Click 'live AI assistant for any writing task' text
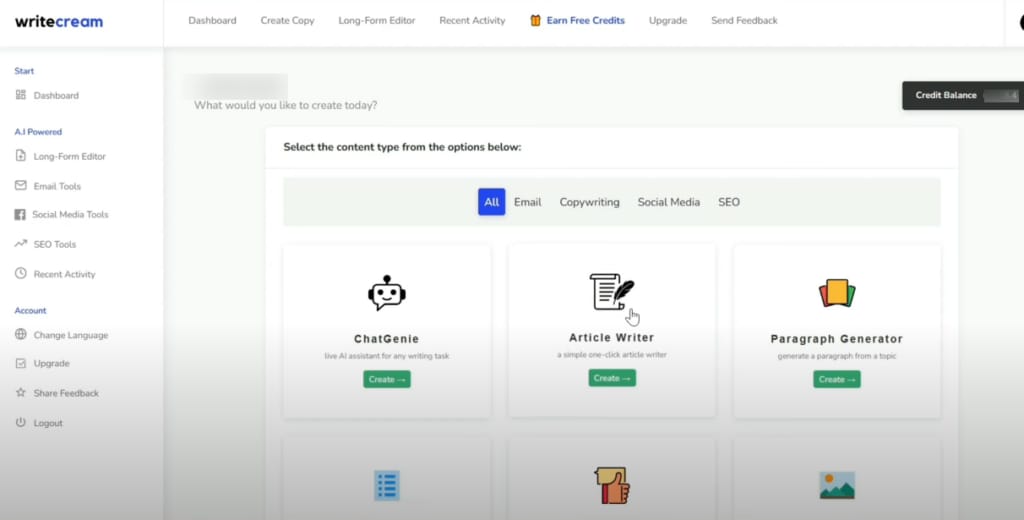Image resolution: width=1024 pixels, height=520 pixels. tap(387, 356)
